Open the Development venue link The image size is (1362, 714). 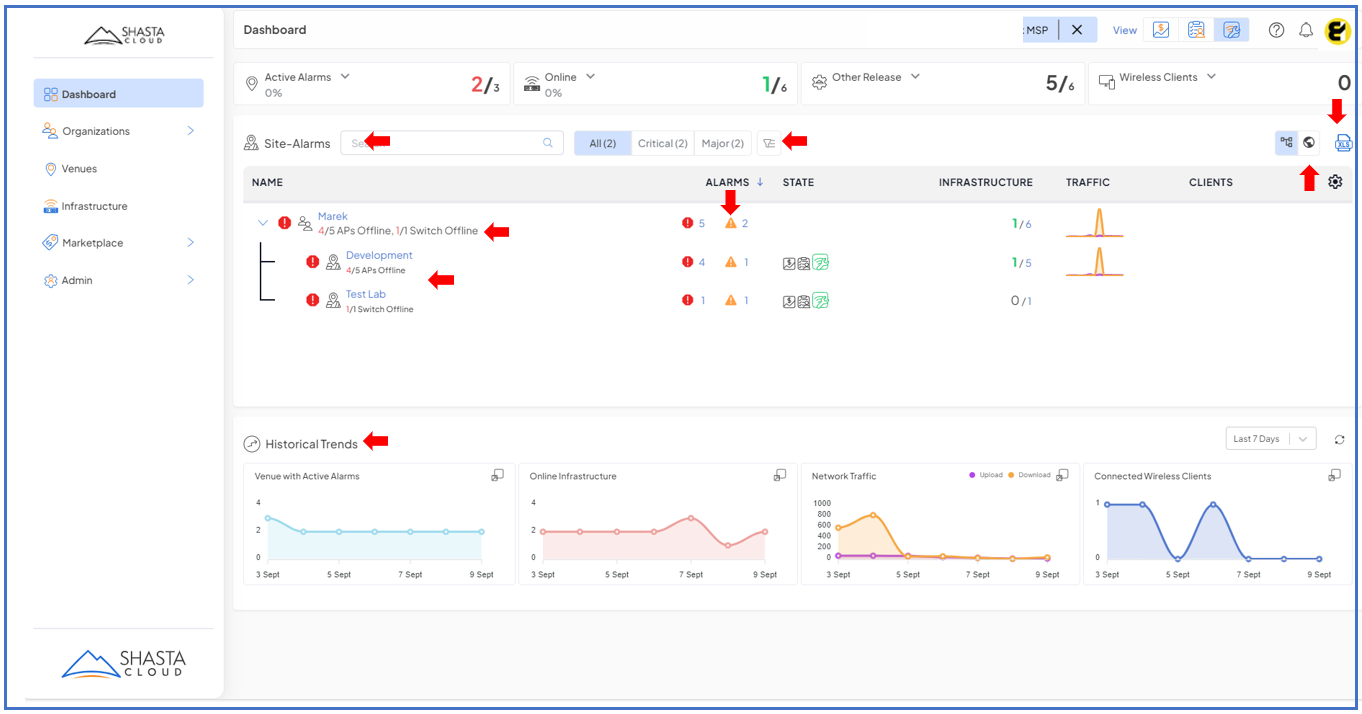pyautogui.click(x=379, y=255)
